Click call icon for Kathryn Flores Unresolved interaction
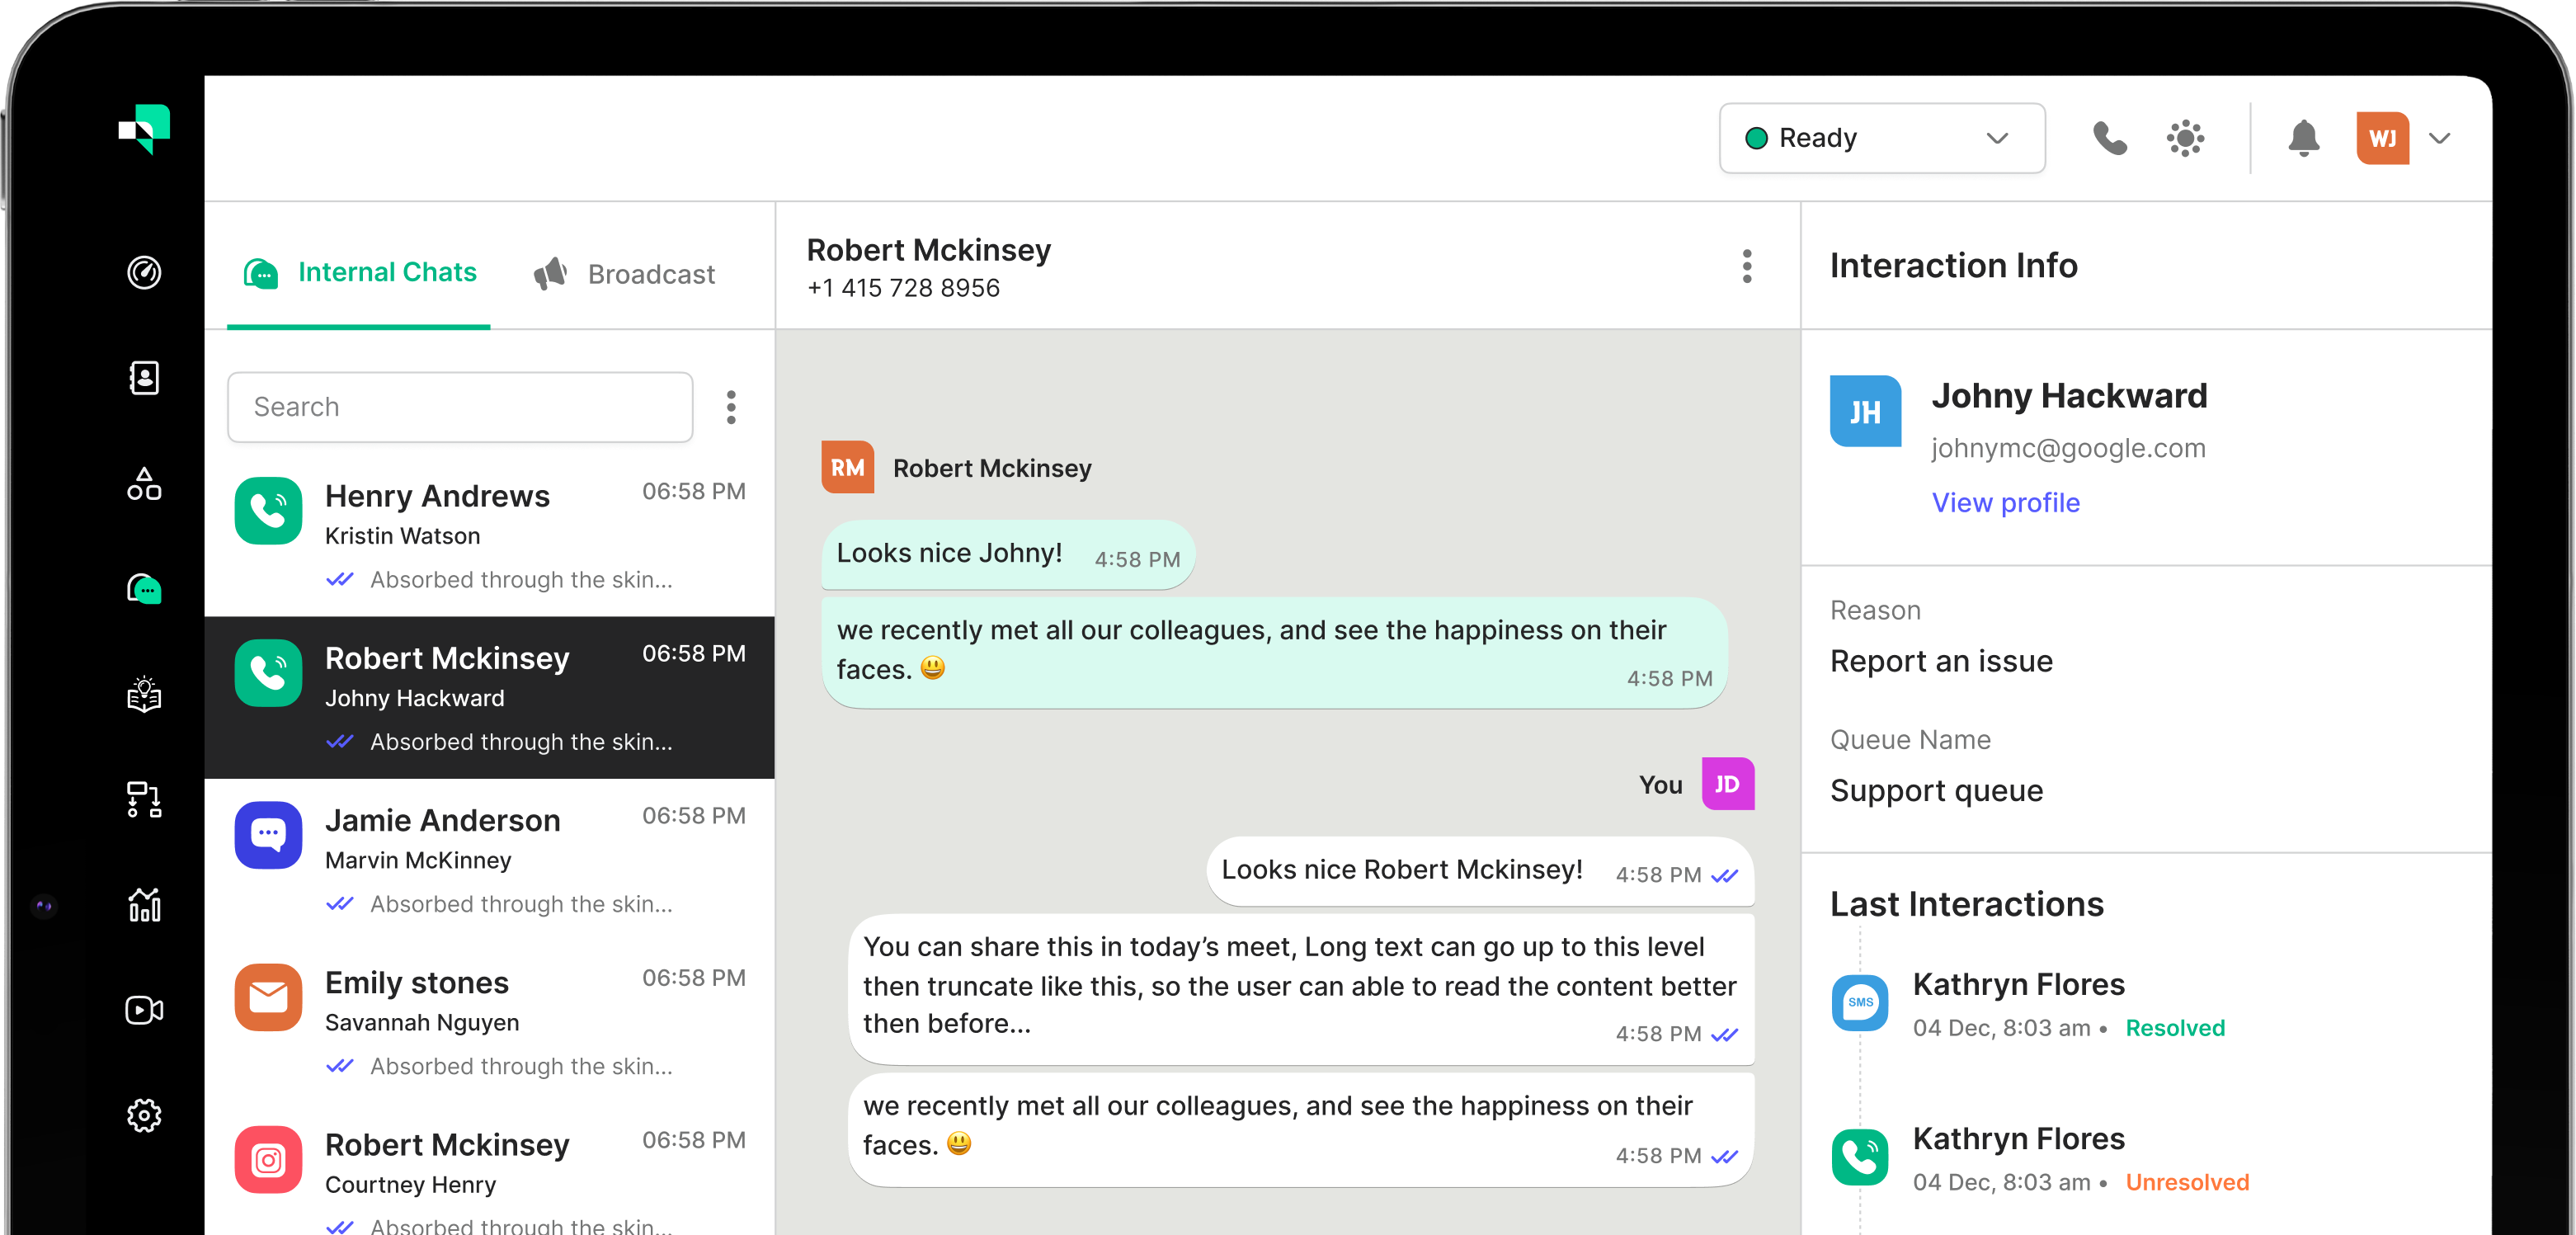Viewport: 2576px width, 1235px height. 1860,1157
